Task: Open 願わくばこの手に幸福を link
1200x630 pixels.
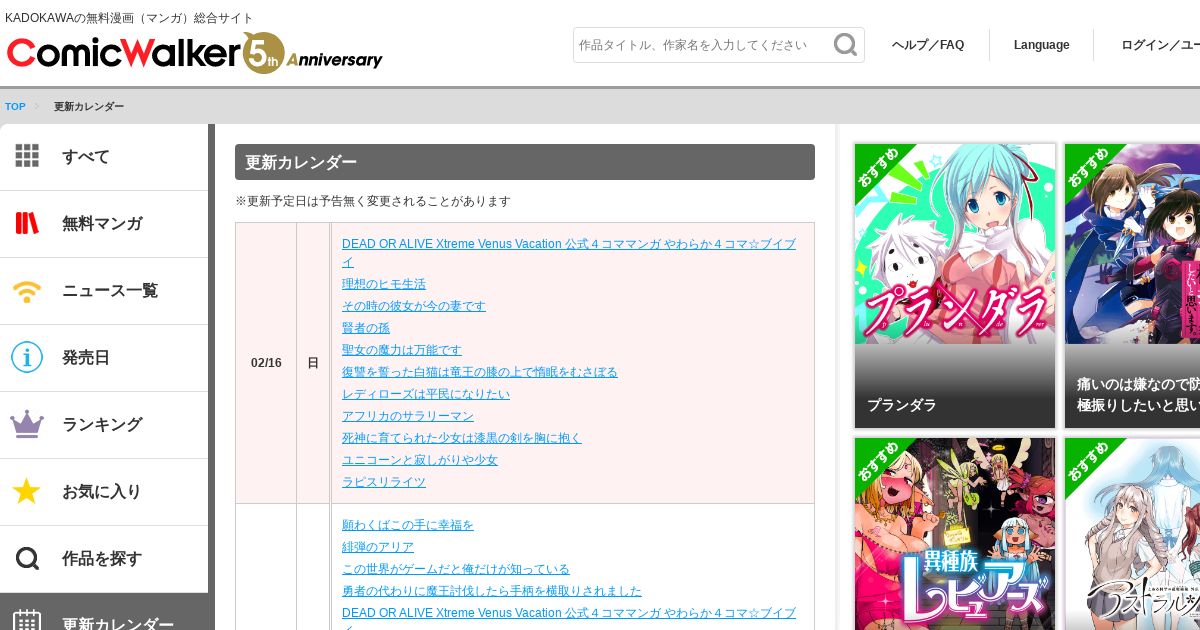Action: click(x=408, y=525)
